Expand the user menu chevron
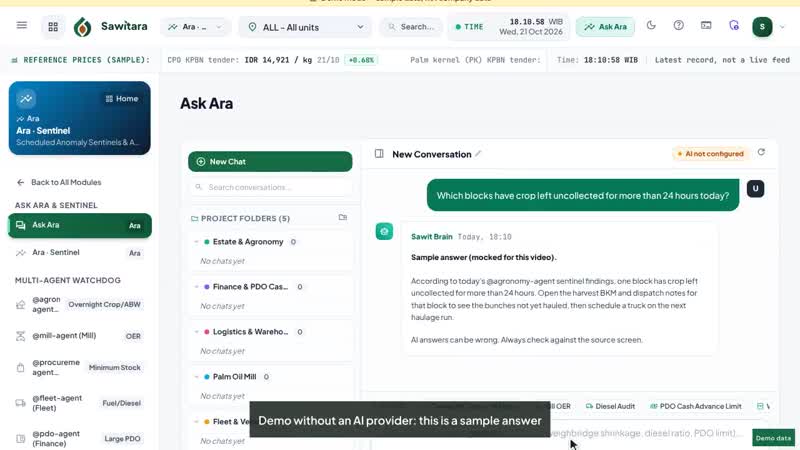Viewport: 800px width, 450px height. tap(782, 27)
